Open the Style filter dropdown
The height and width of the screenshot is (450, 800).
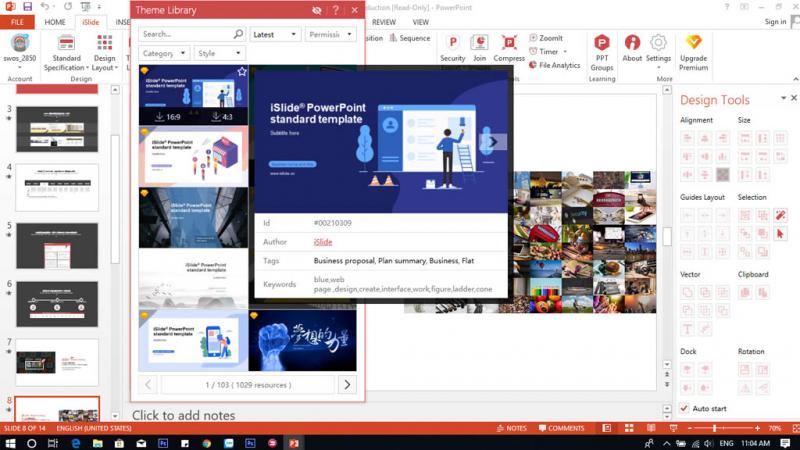point(218,53)
